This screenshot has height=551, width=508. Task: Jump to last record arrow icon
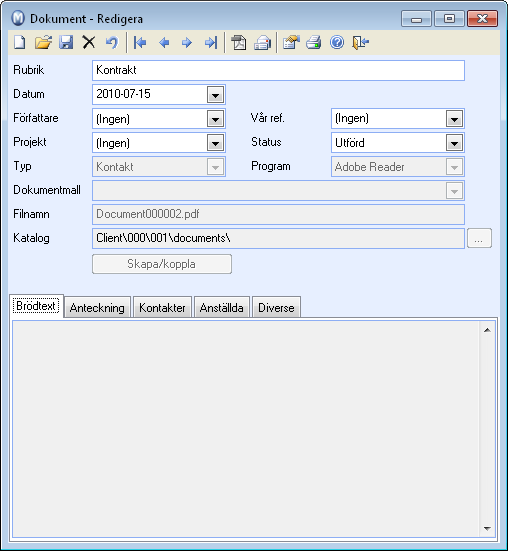(211, 43)
